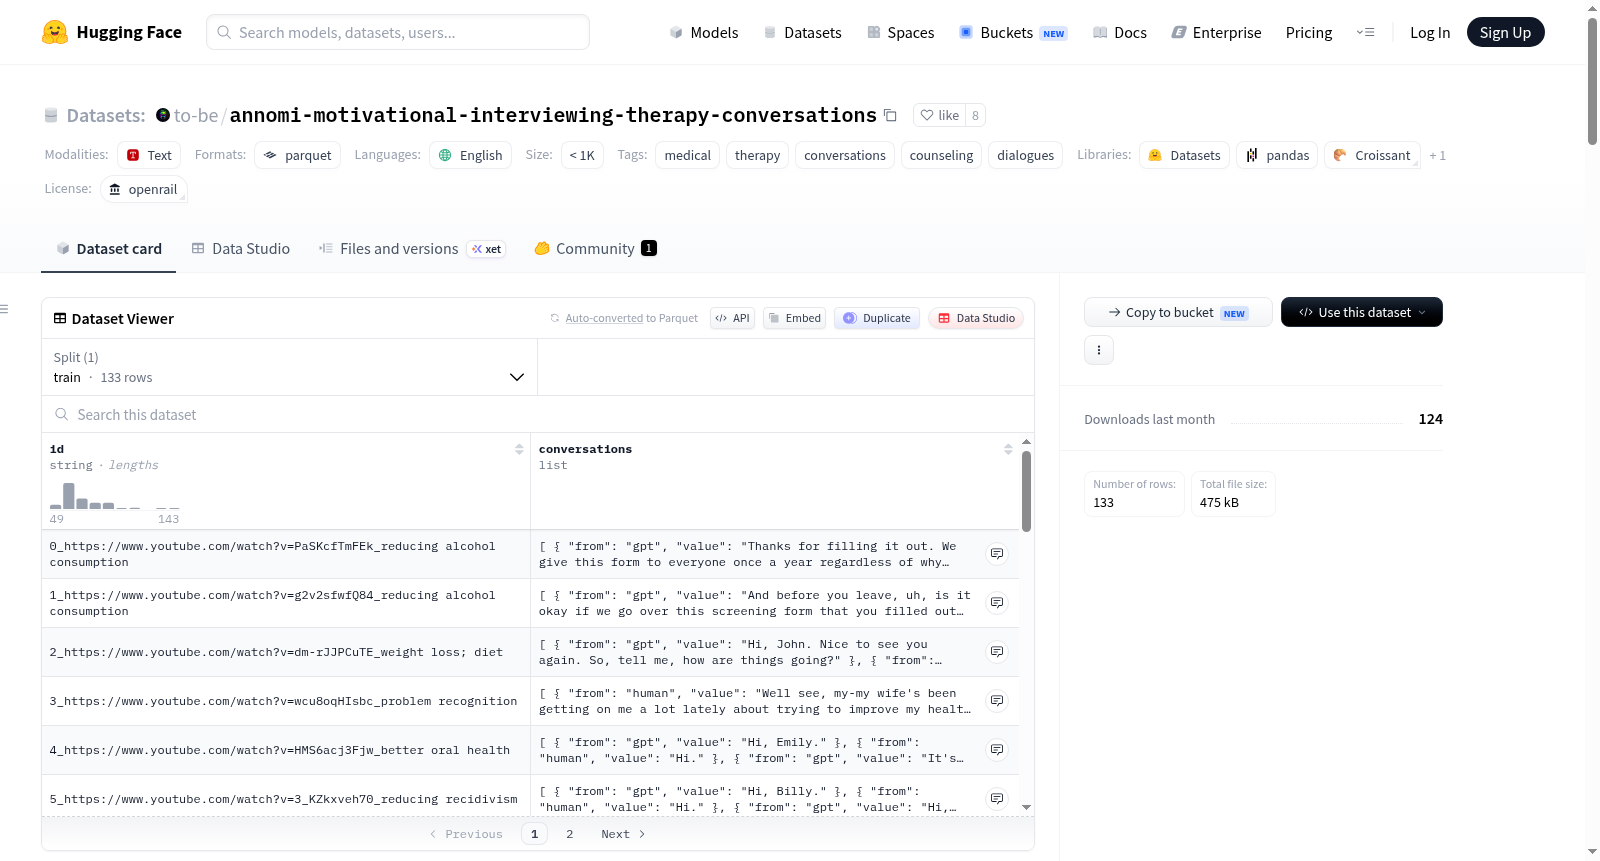Open the Docs navigation item

[1119, 33]
